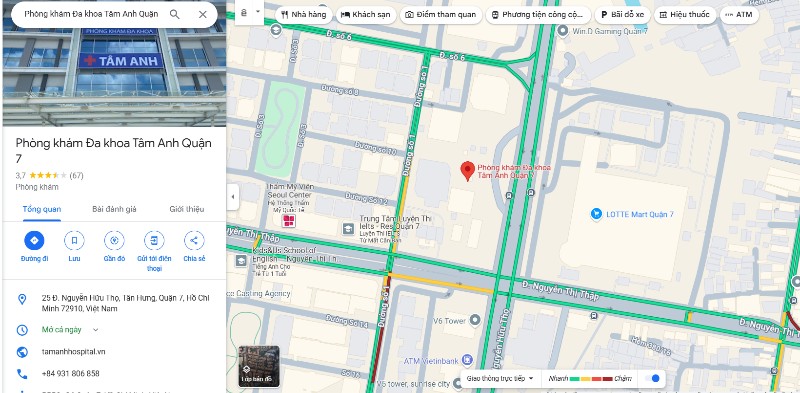Image resolution: width=800 pixels, height=393 pixels.
Task: Click the phone number icon
Action: 22,374
